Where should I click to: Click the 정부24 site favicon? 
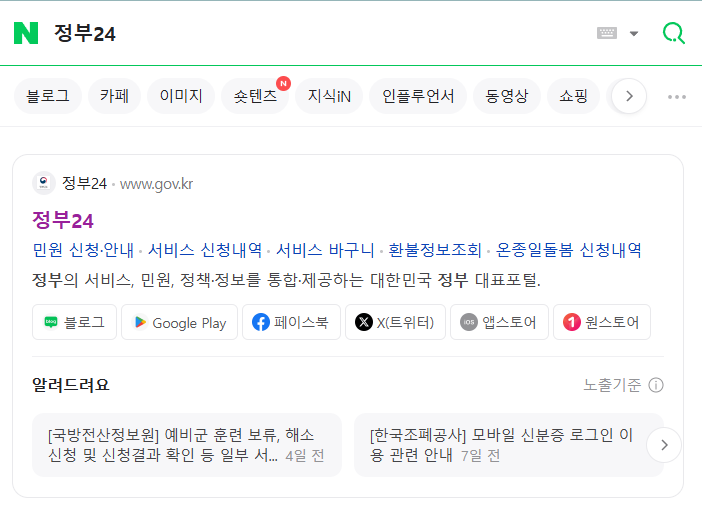tap(43, 183)
